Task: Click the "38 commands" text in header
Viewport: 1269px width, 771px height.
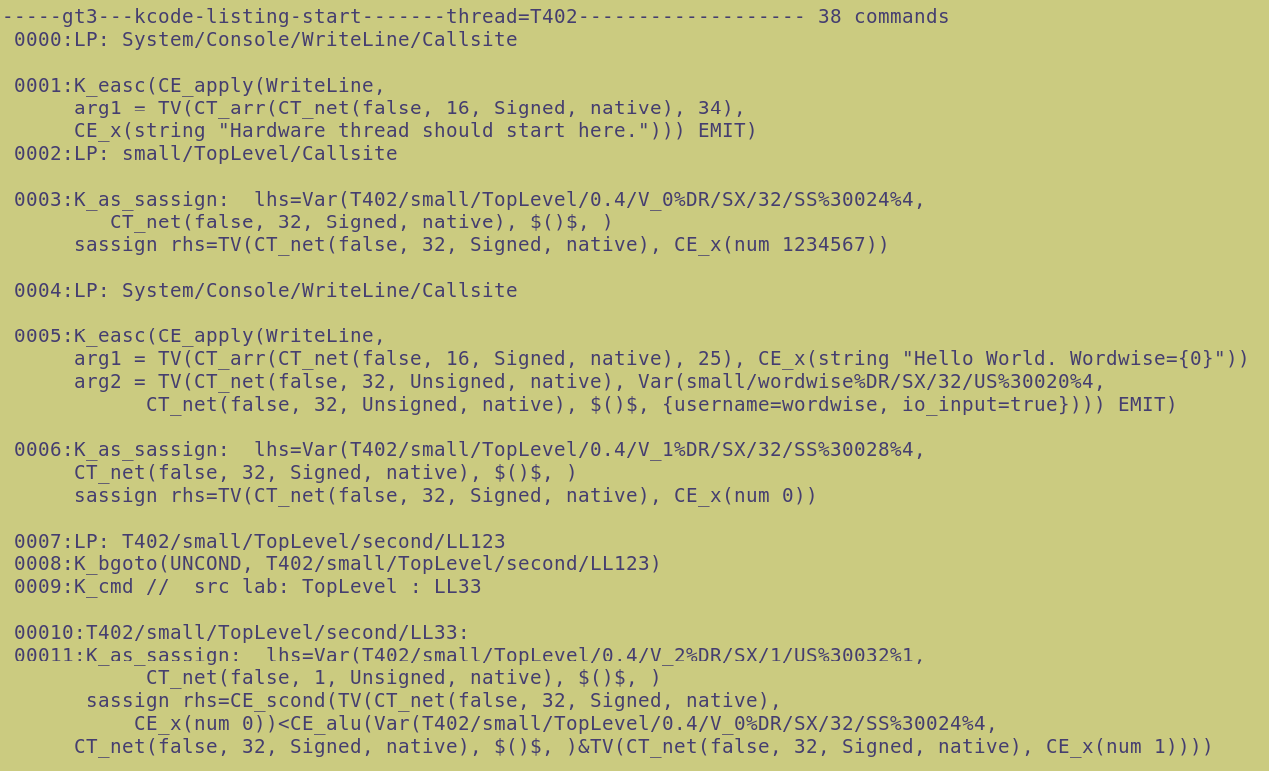Action: tap(883, 17)
